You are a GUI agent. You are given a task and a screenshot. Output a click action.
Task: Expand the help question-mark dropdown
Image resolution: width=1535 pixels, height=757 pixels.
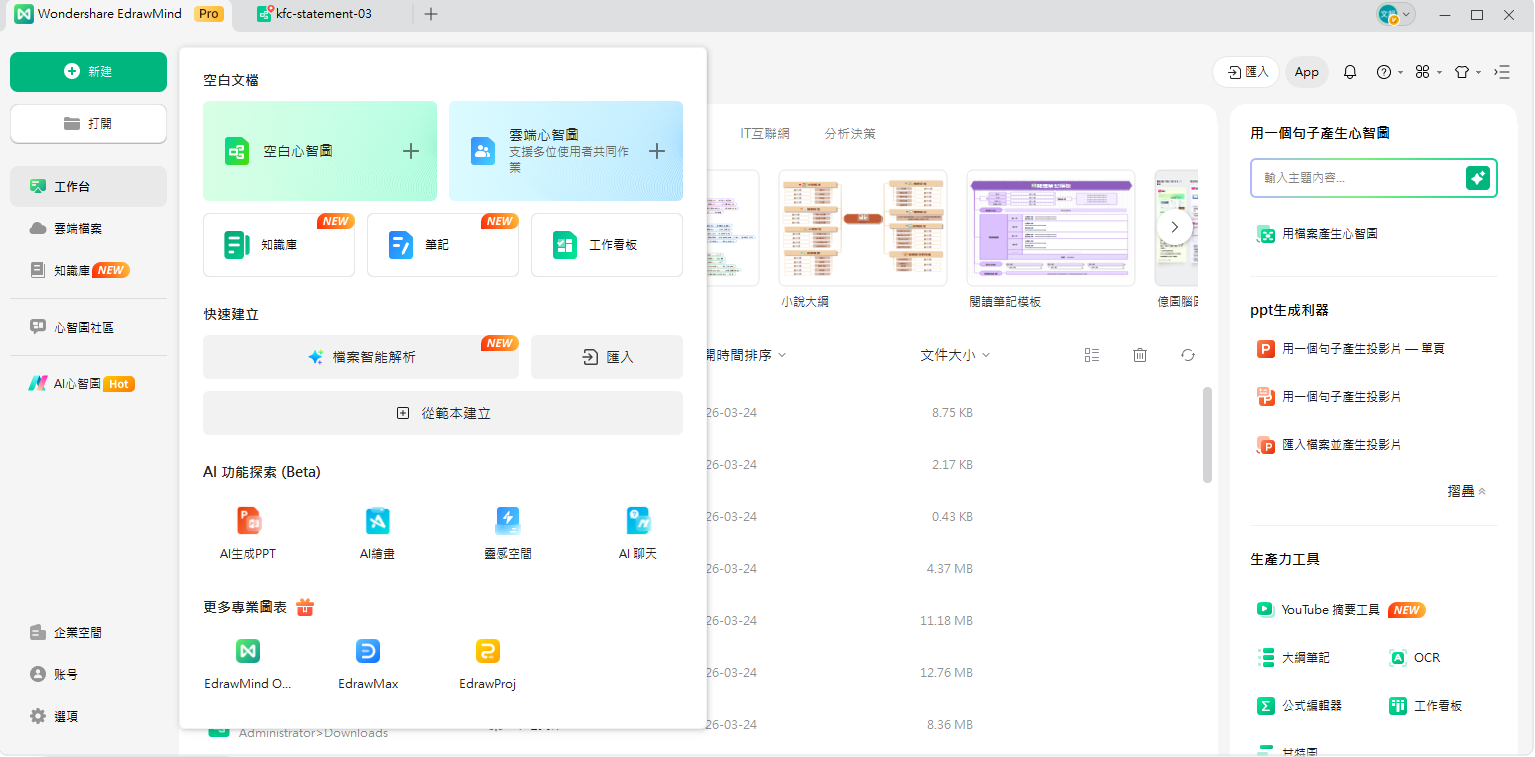tap(1386, 71)
